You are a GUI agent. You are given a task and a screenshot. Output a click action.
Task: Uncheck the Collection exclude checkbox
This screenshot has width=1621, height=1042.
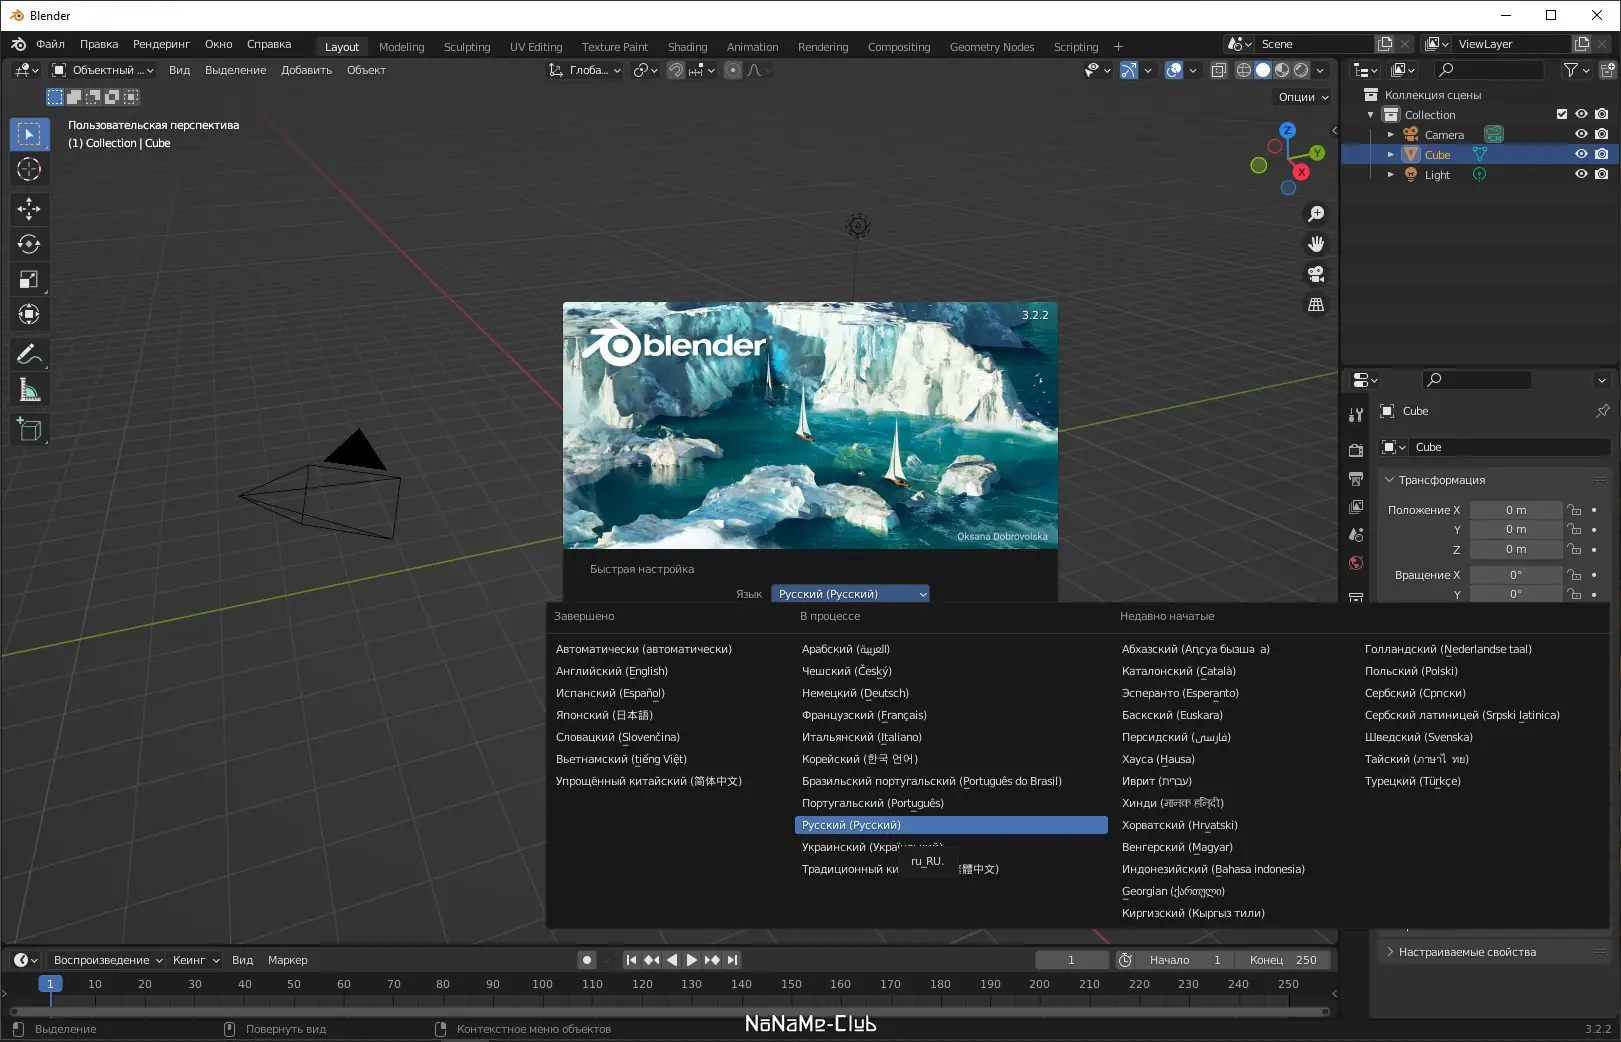point(1562,114)
